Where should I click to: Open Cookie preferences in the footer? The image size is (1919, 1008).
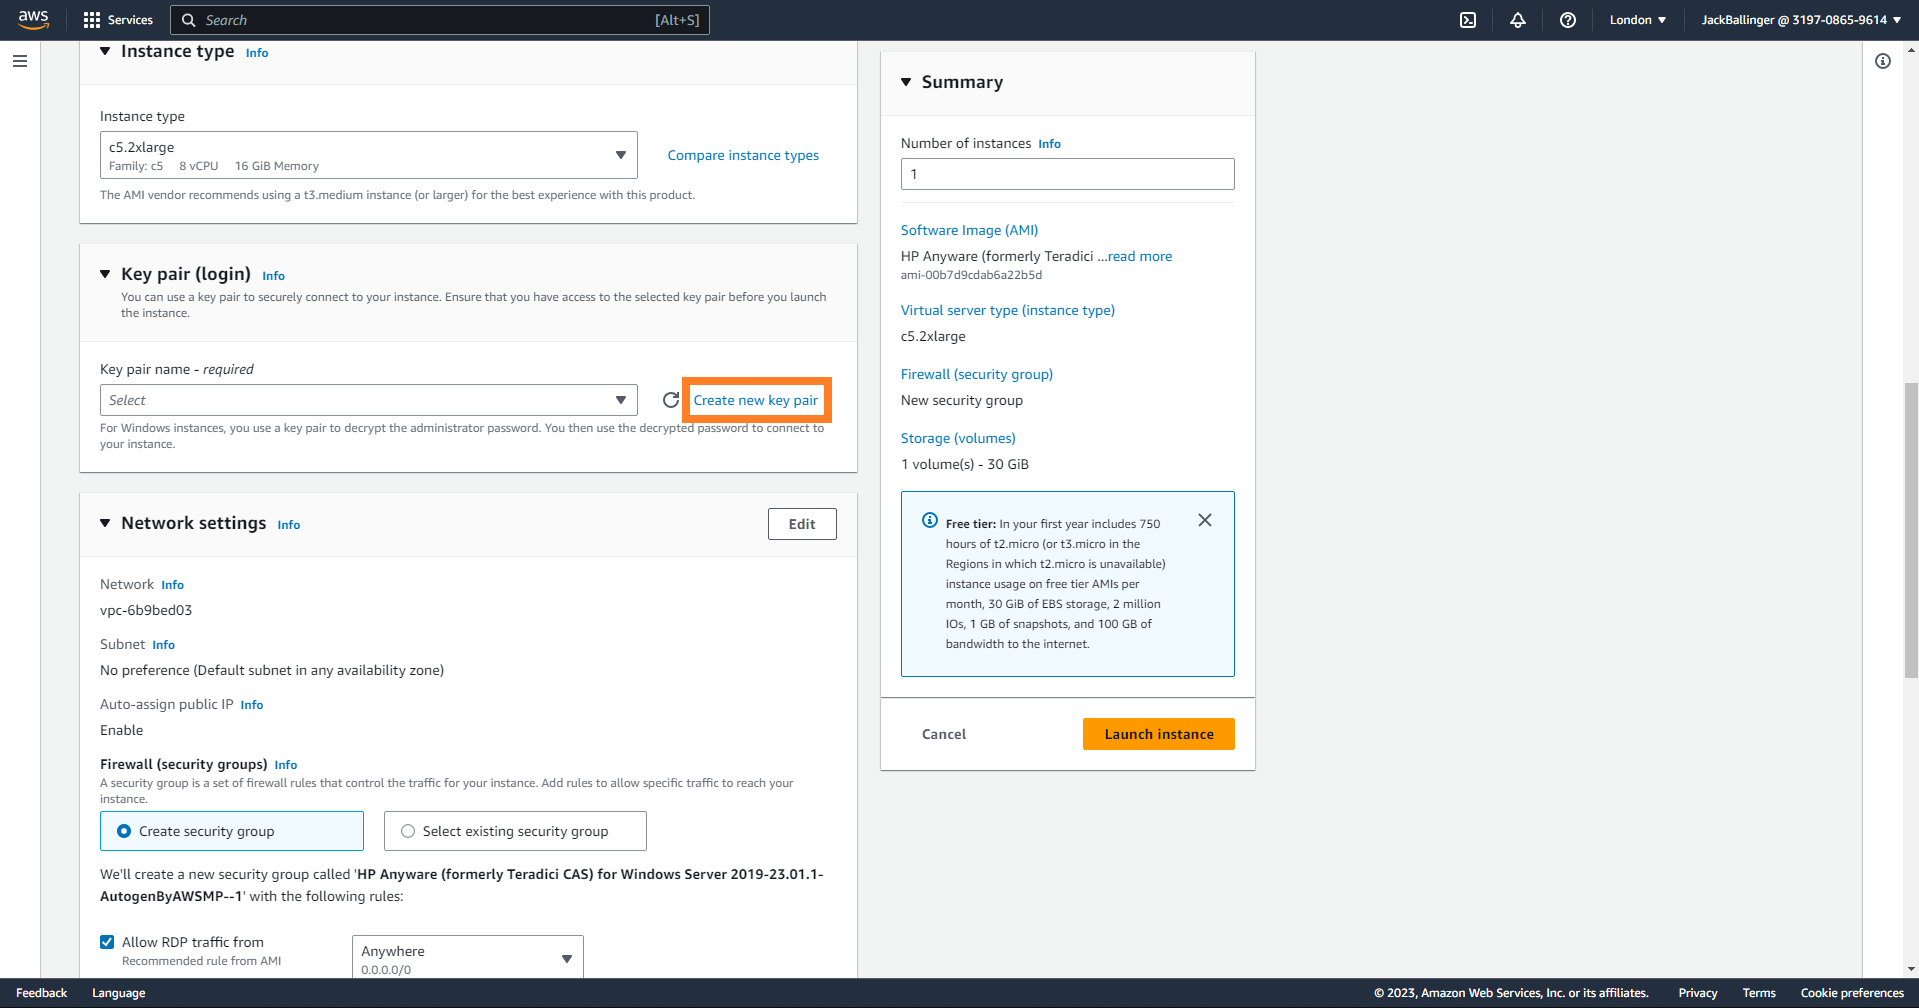click(1852, 993)
